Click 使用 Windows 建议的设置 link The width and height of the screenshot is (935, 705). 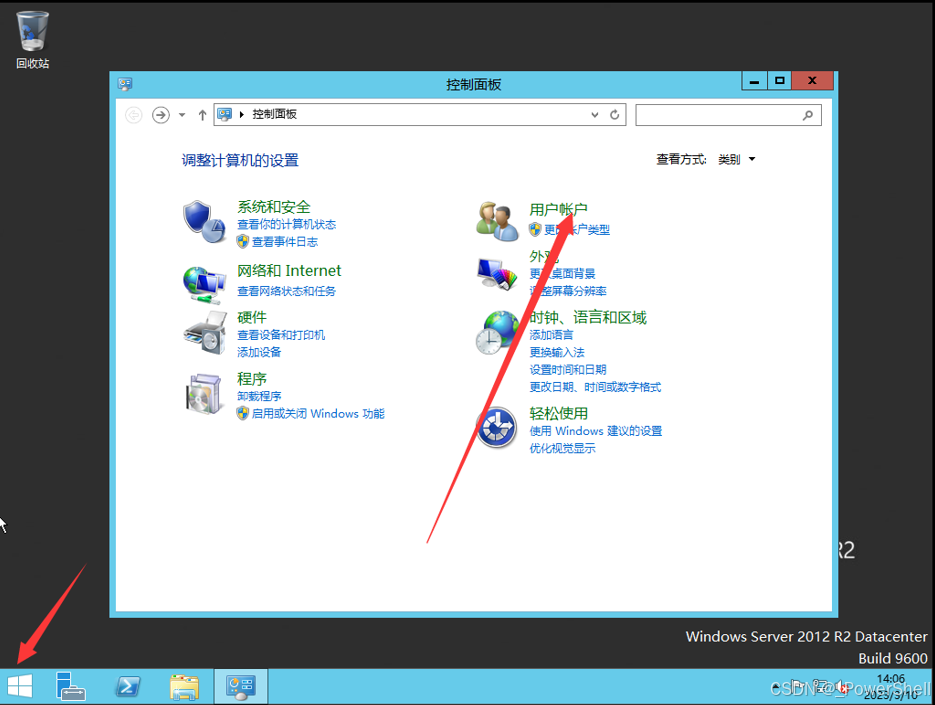[596, 431]
